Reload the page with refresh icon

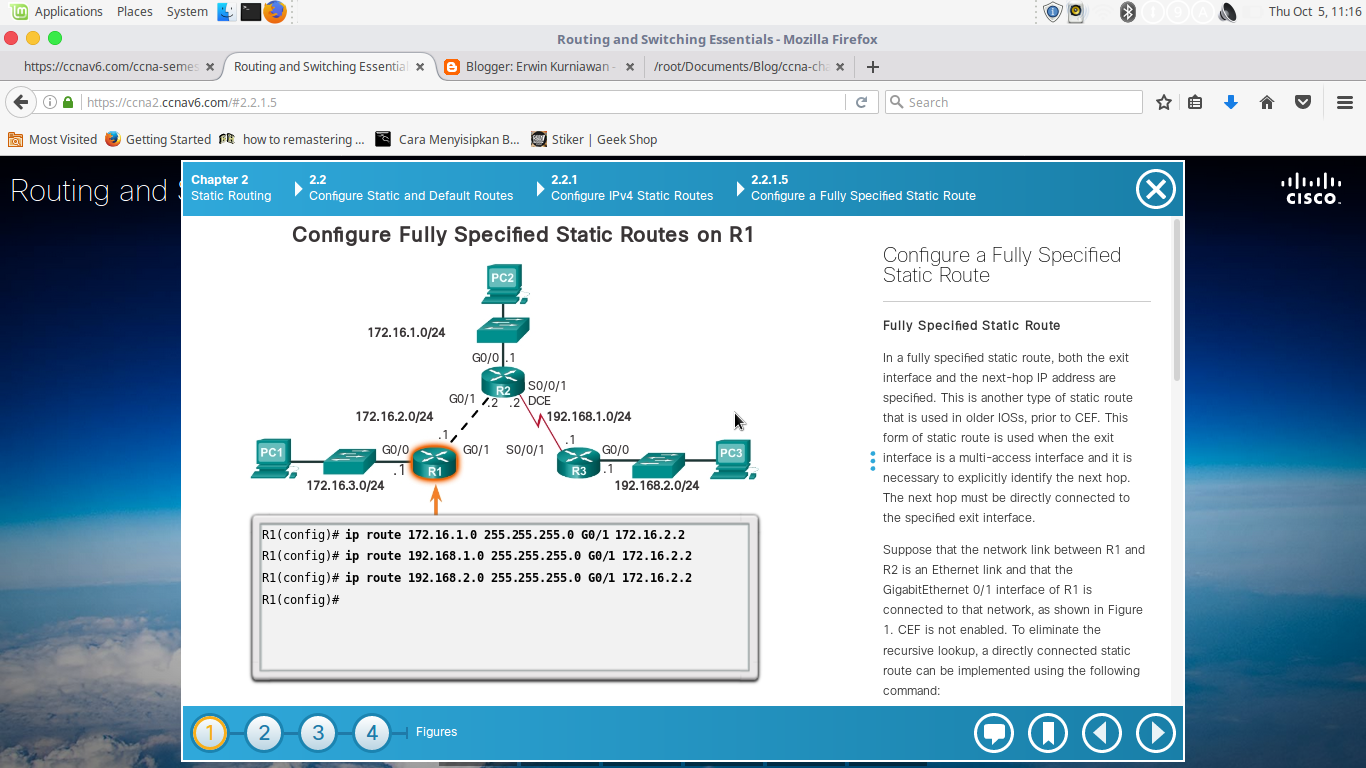(x=859, y=101)
